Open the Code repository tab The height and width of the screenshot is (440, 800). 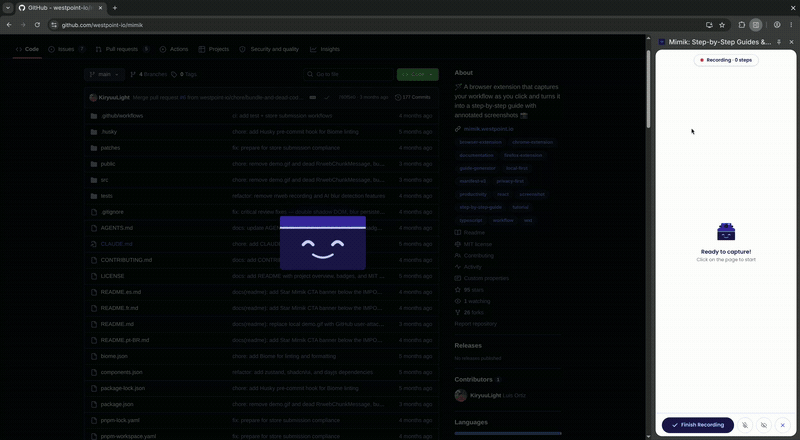pyautogui.click(x=27, y=49)
